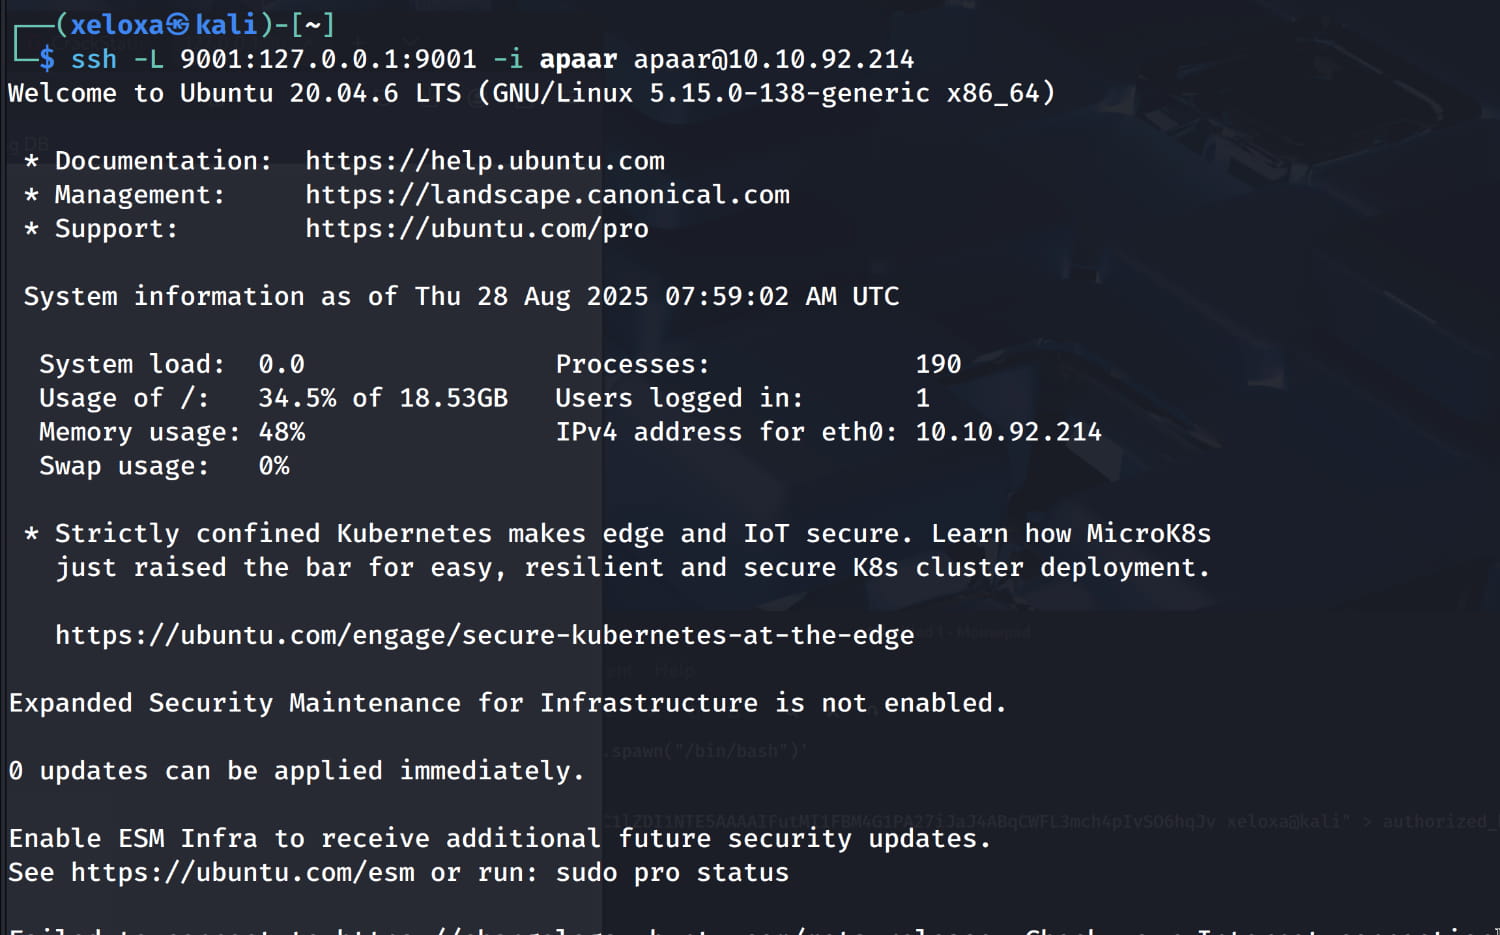Click the System information timestamp line
Screen dimensions: 1500x935
click(461, 297)
